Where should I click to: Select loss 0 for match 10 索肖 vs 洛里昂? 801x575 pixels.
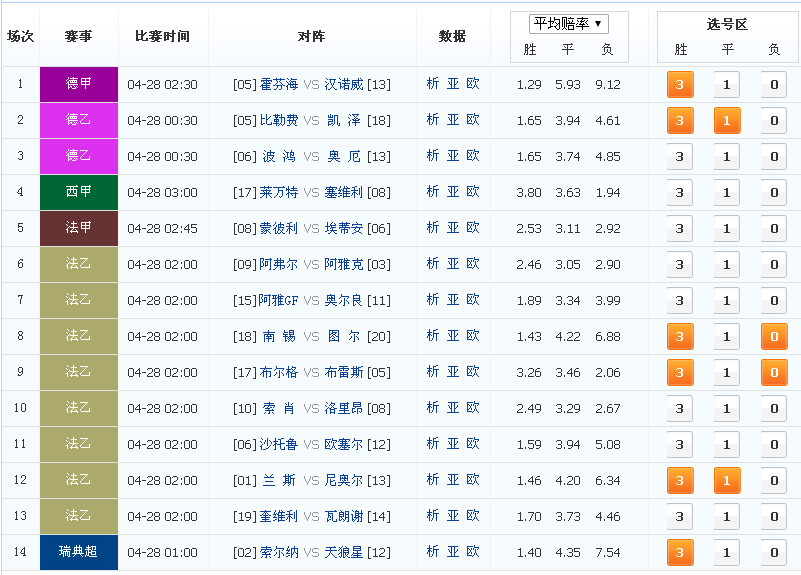[x=774, y=409]
